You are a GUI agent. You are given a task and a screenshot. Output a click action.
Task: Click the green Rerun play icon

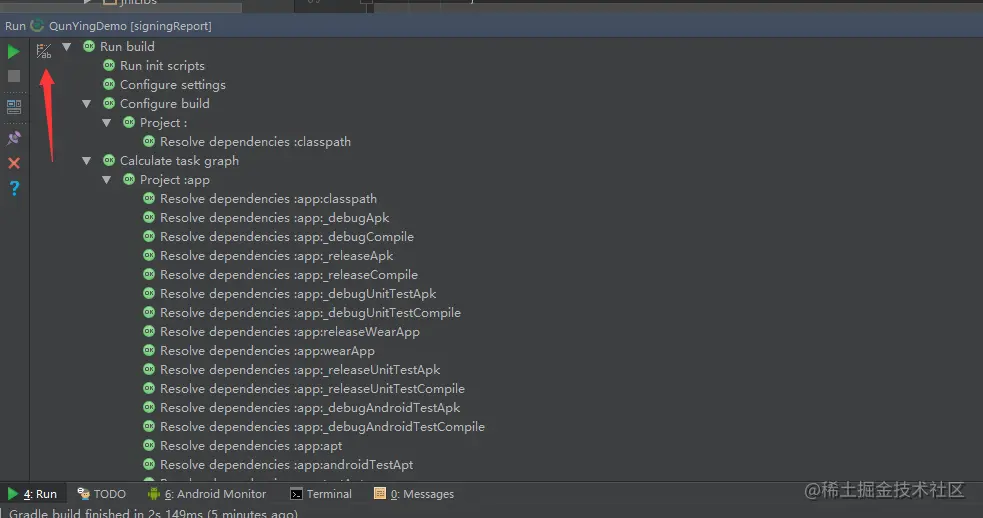pos(13,51)
